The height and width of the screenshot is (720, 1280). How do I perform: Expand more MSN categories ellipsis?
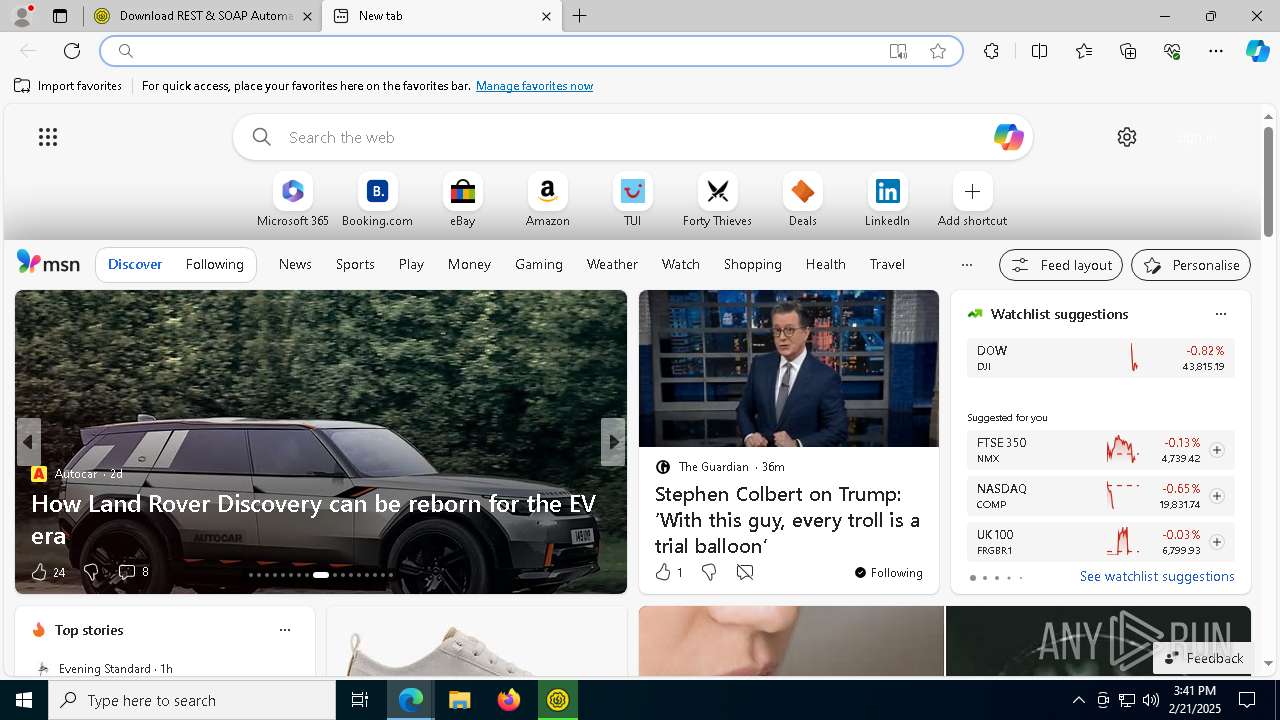point(966,265)
